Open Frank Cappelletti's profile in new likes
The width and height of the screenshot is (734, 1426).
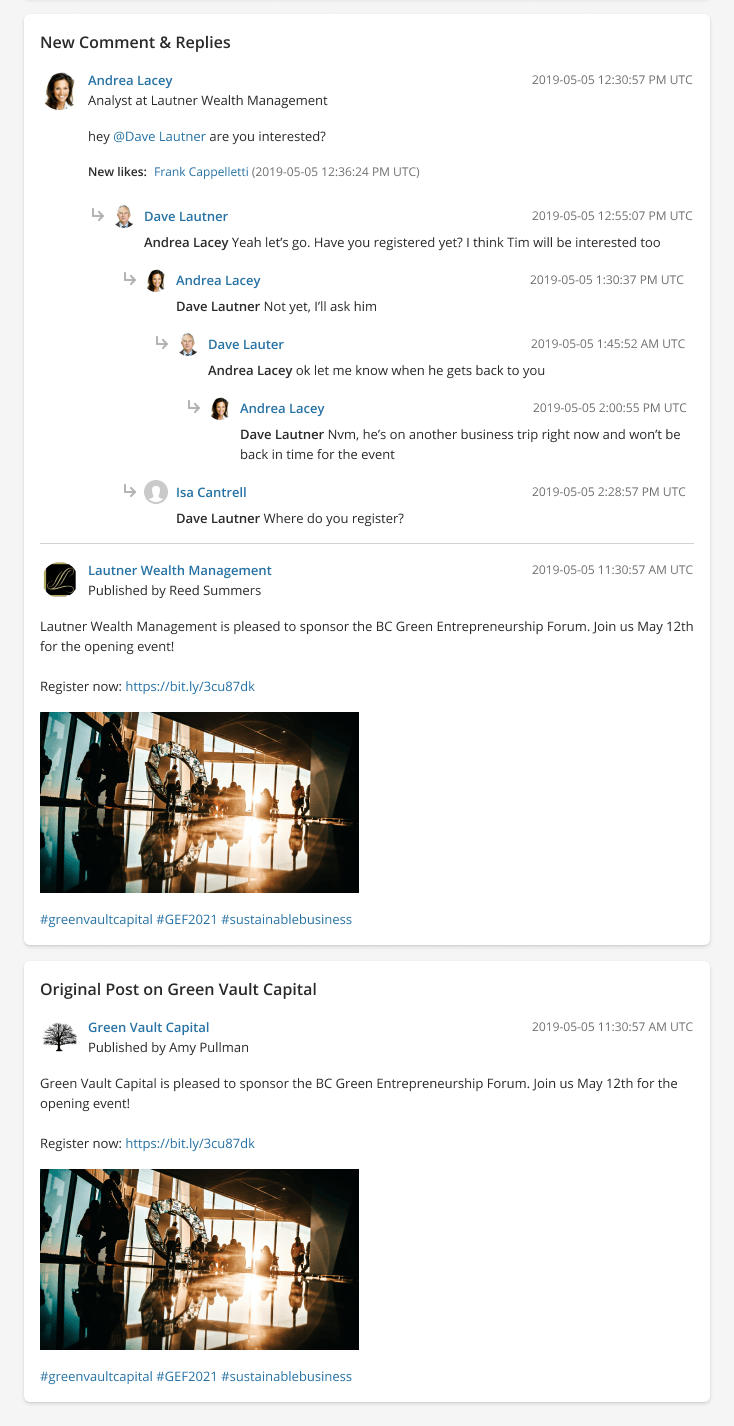click(x=201, y=172)
